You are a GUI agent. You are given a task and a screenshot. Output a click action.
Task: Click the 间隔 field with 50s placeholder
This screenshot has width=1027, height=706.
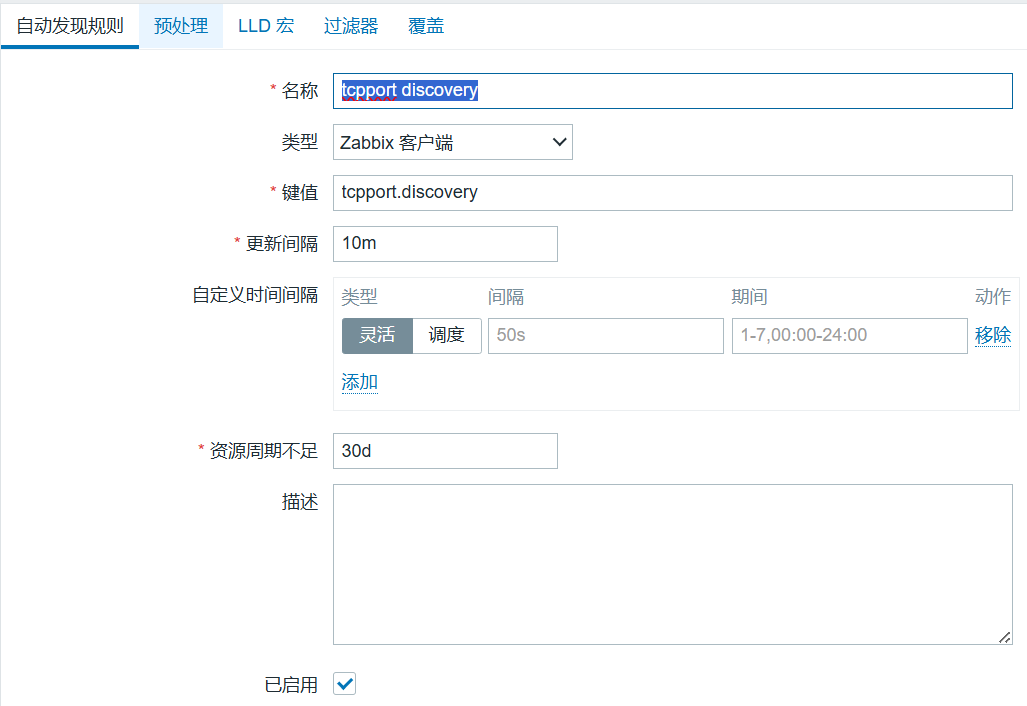pyautogui.click(x=605, y=336)
